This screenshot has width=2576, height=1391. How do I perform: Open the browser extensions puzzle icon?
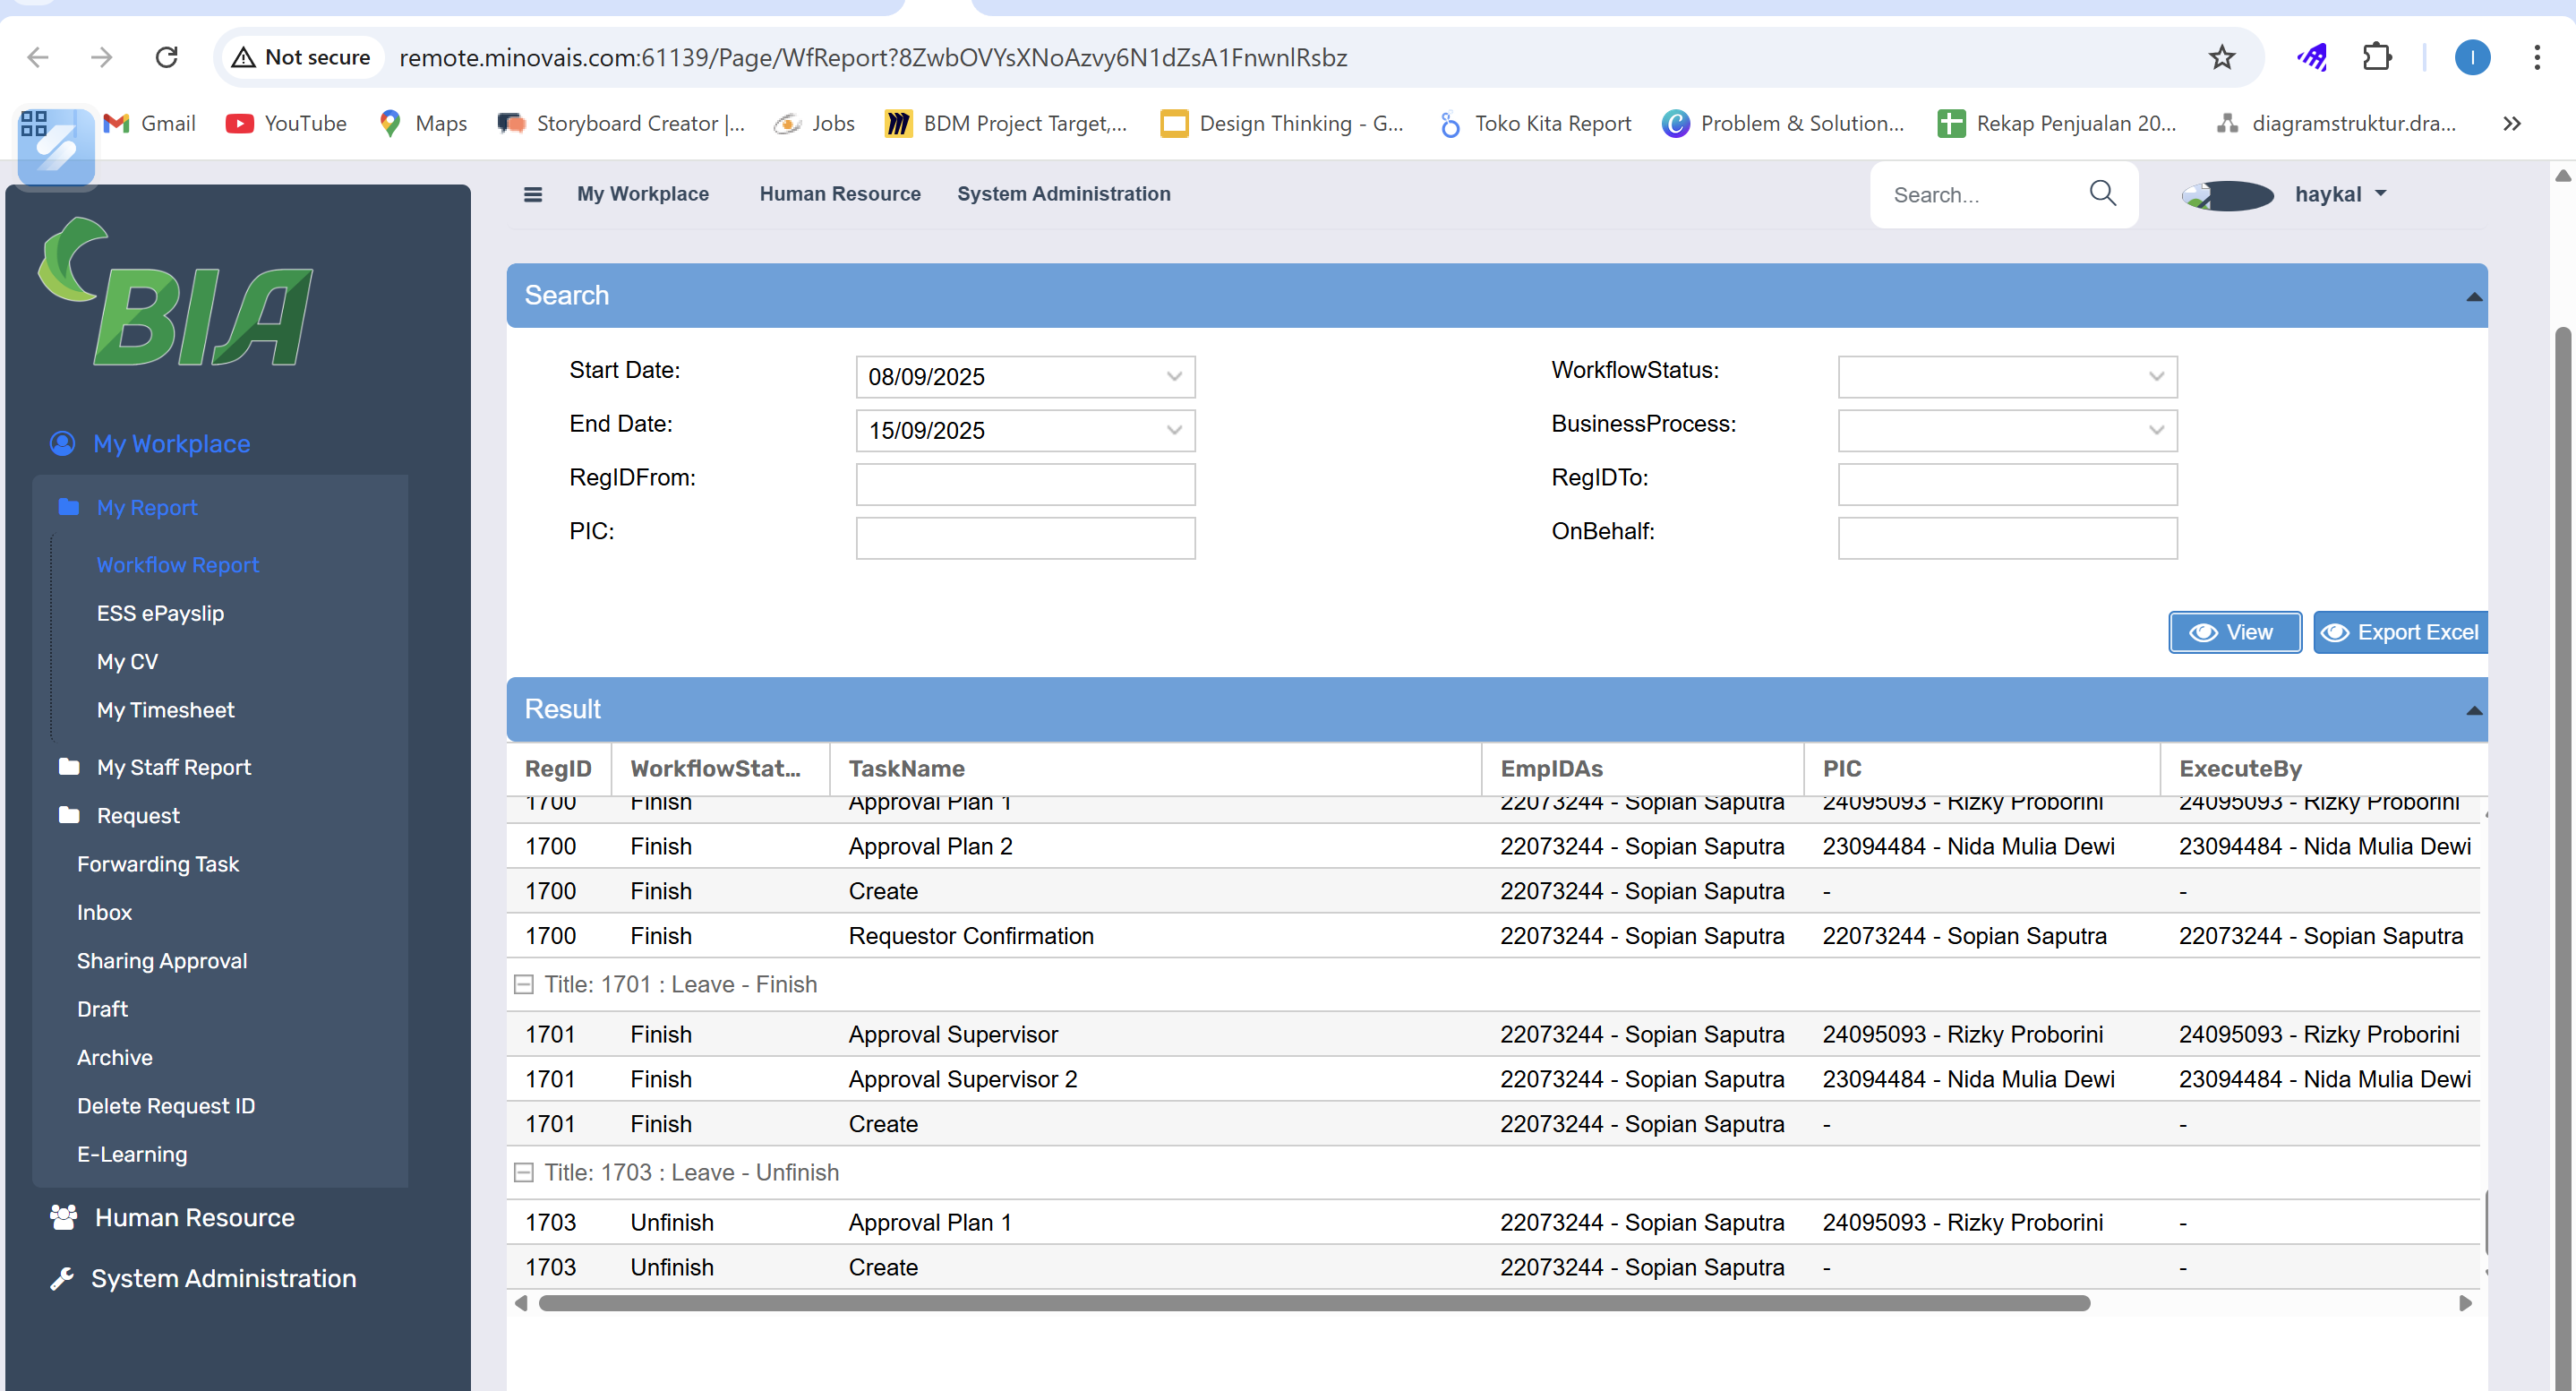coord(2376,57)
